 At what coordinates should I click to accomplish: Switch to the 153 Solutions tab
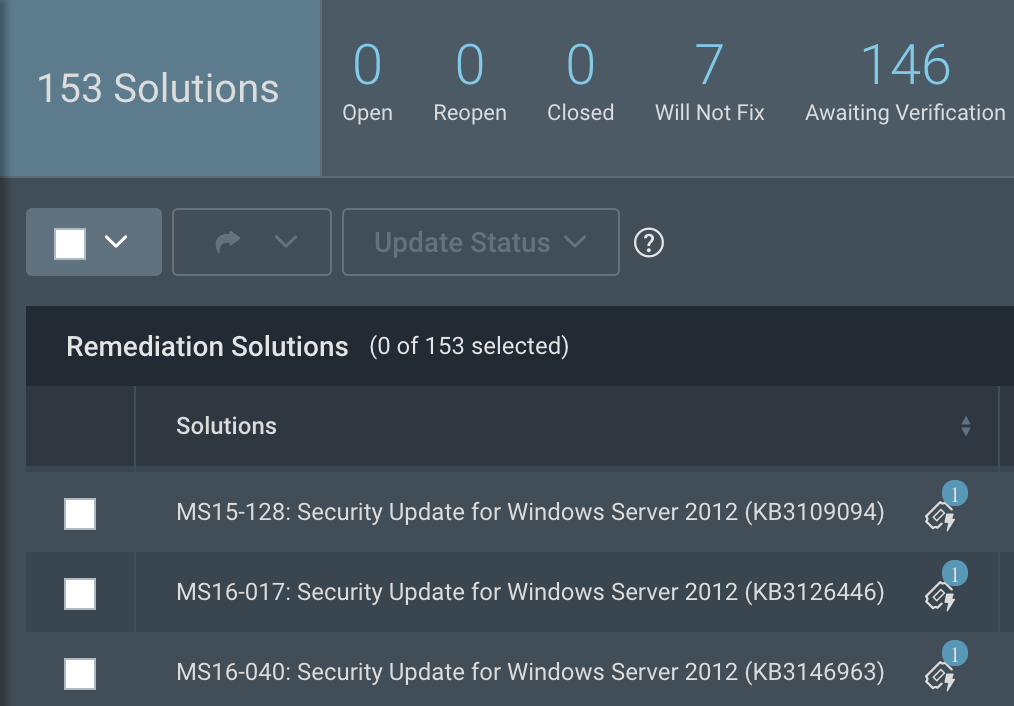[158, 88]
